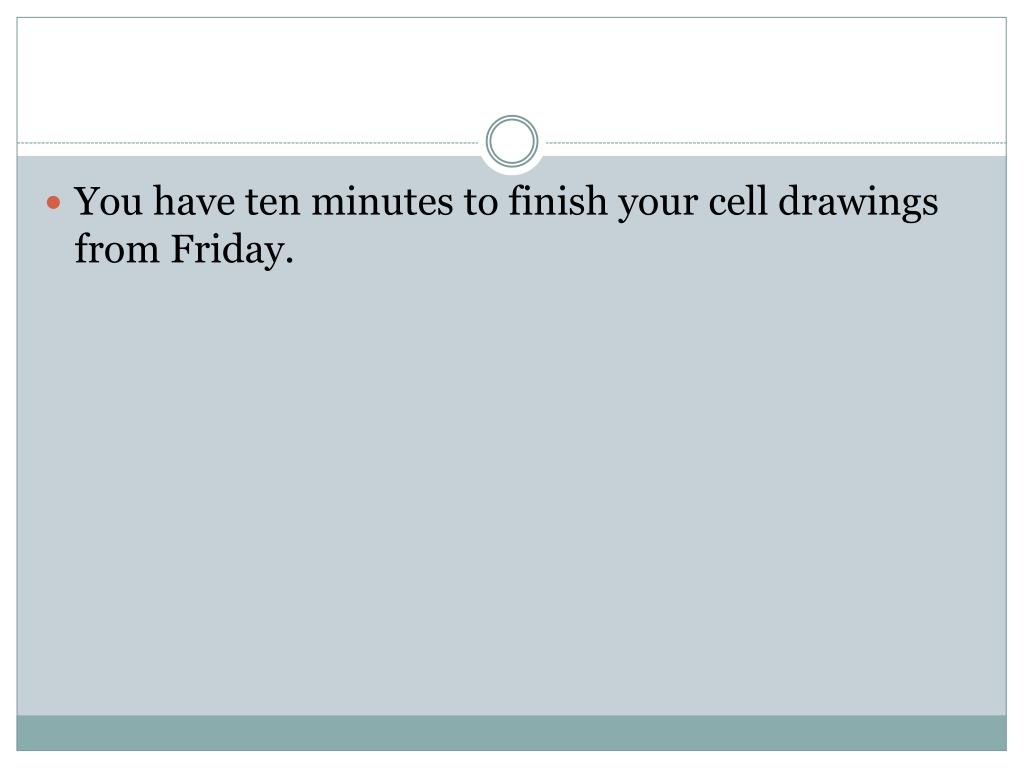Screen dimensions: 1024x768
Task: Click the blank body area below "Friday."
Action: (512, 490)
